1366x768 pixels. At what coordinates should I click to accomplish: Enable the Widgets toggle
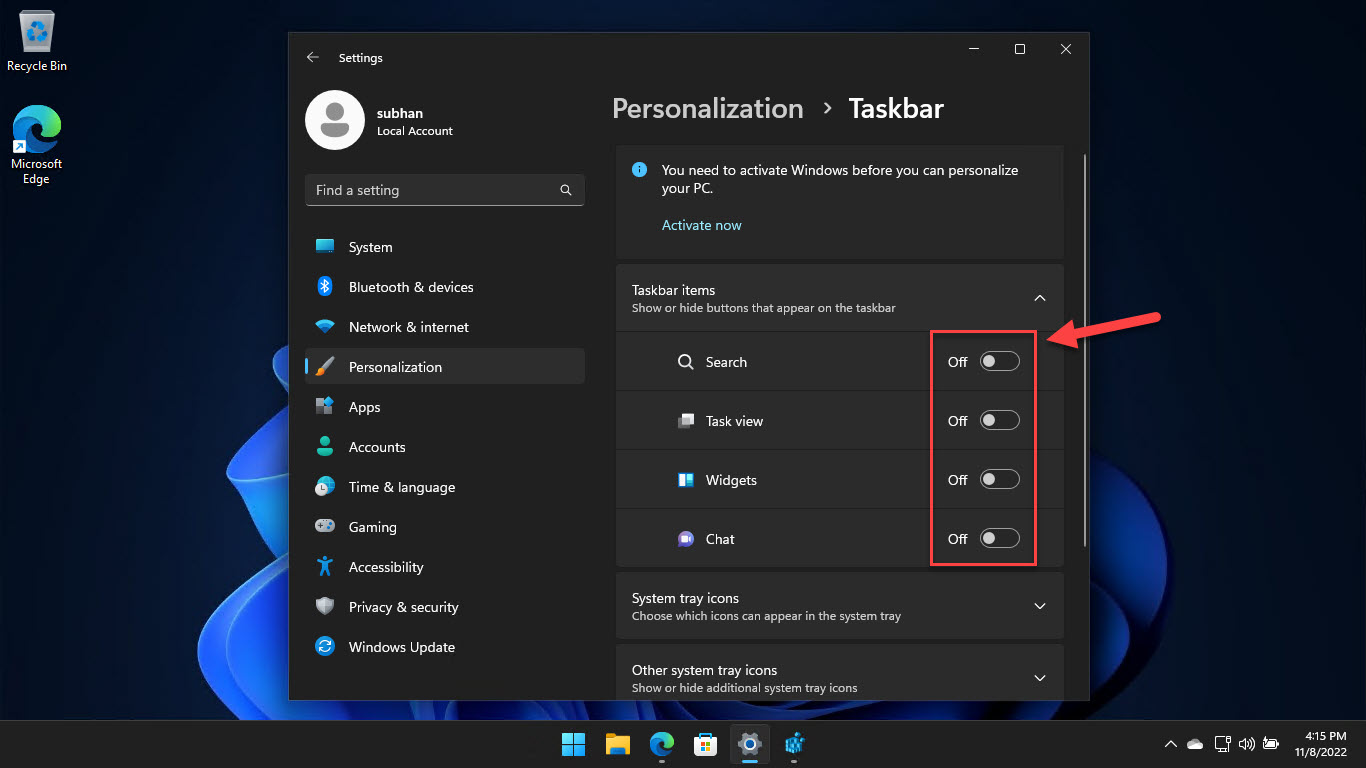pyautogui.click(x=999, y=479)
